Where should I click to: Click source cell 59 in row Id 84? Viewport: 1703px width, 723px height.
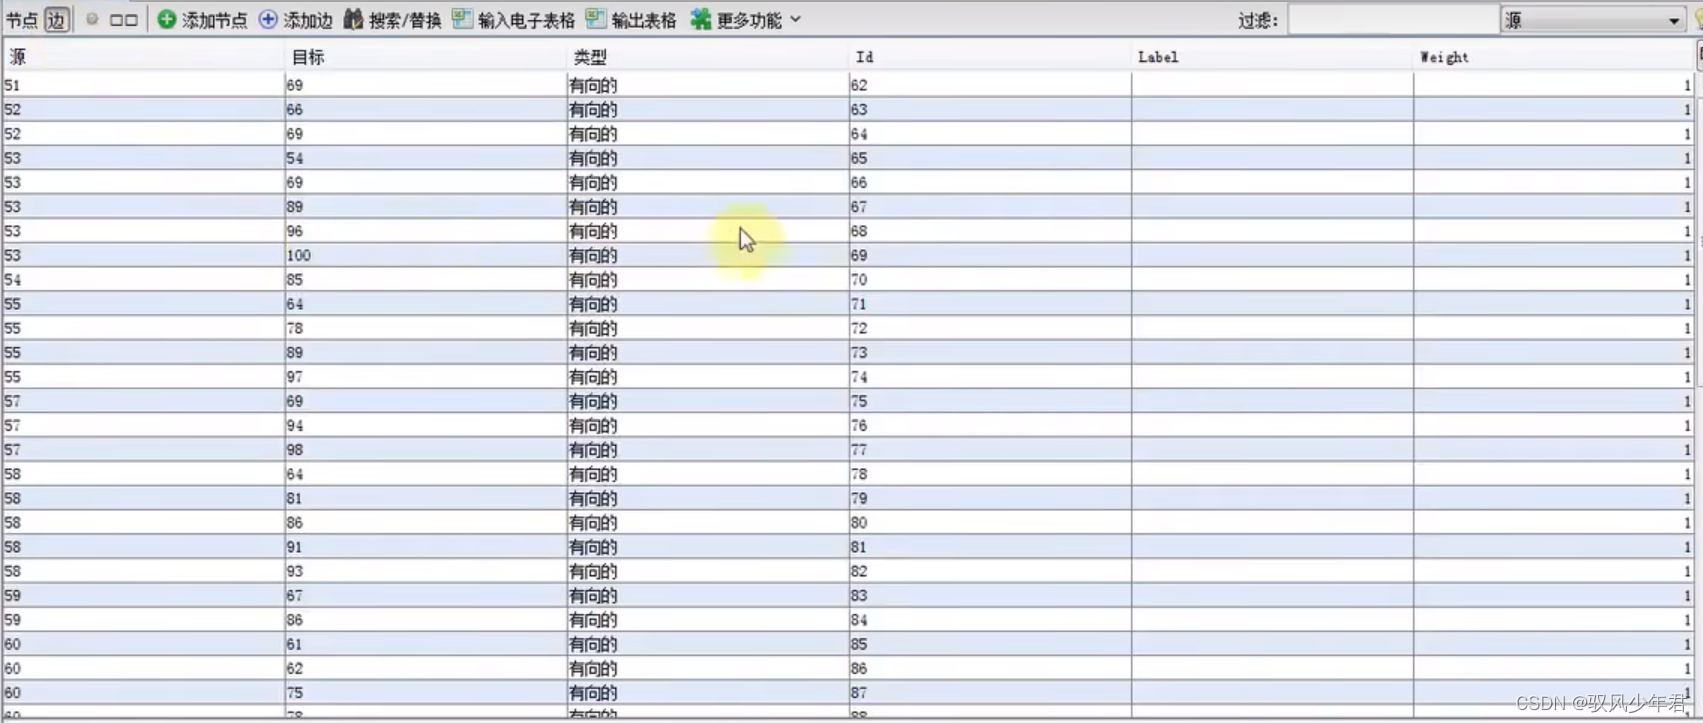point(143,620)
